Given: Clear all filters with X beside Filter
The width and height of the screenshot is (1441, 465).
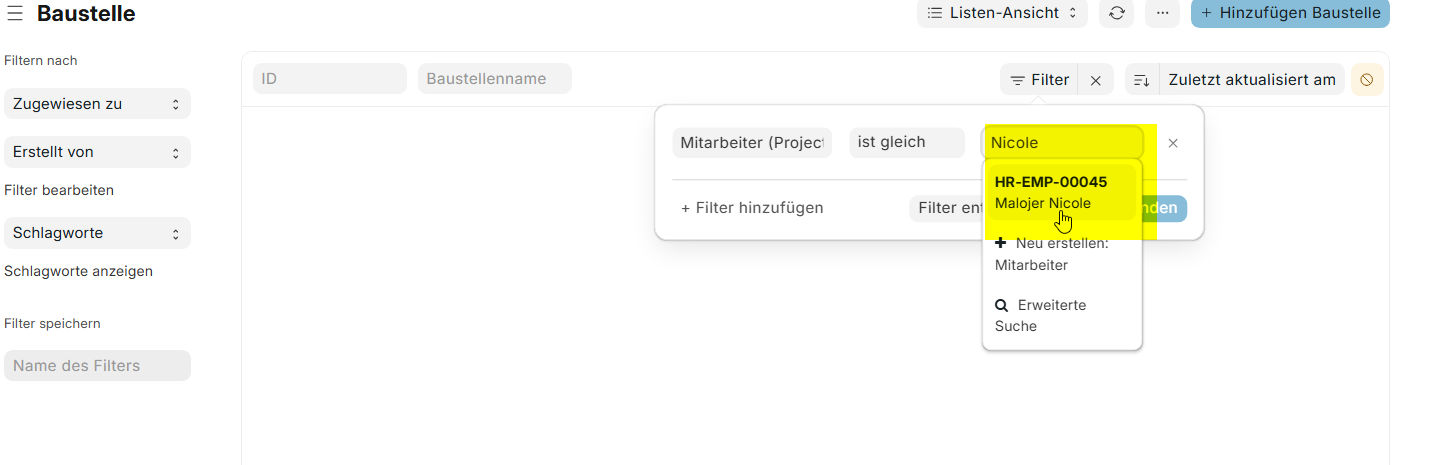Looking at the screenshot, I should [x=1095, y=80].
